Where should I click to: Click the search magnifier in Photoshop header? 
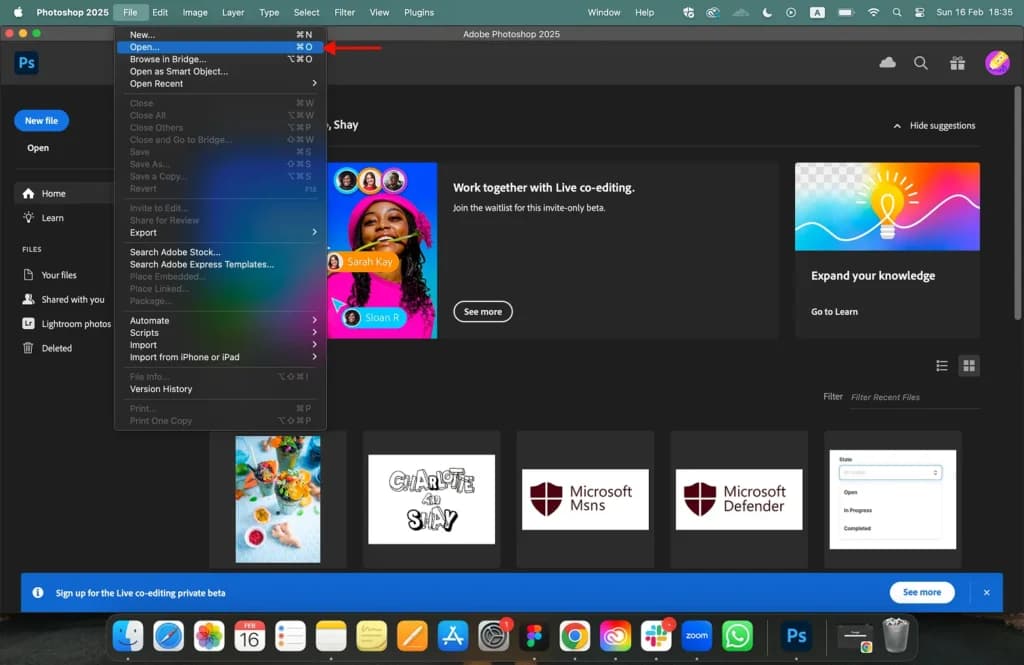click(x=921, y=63)
